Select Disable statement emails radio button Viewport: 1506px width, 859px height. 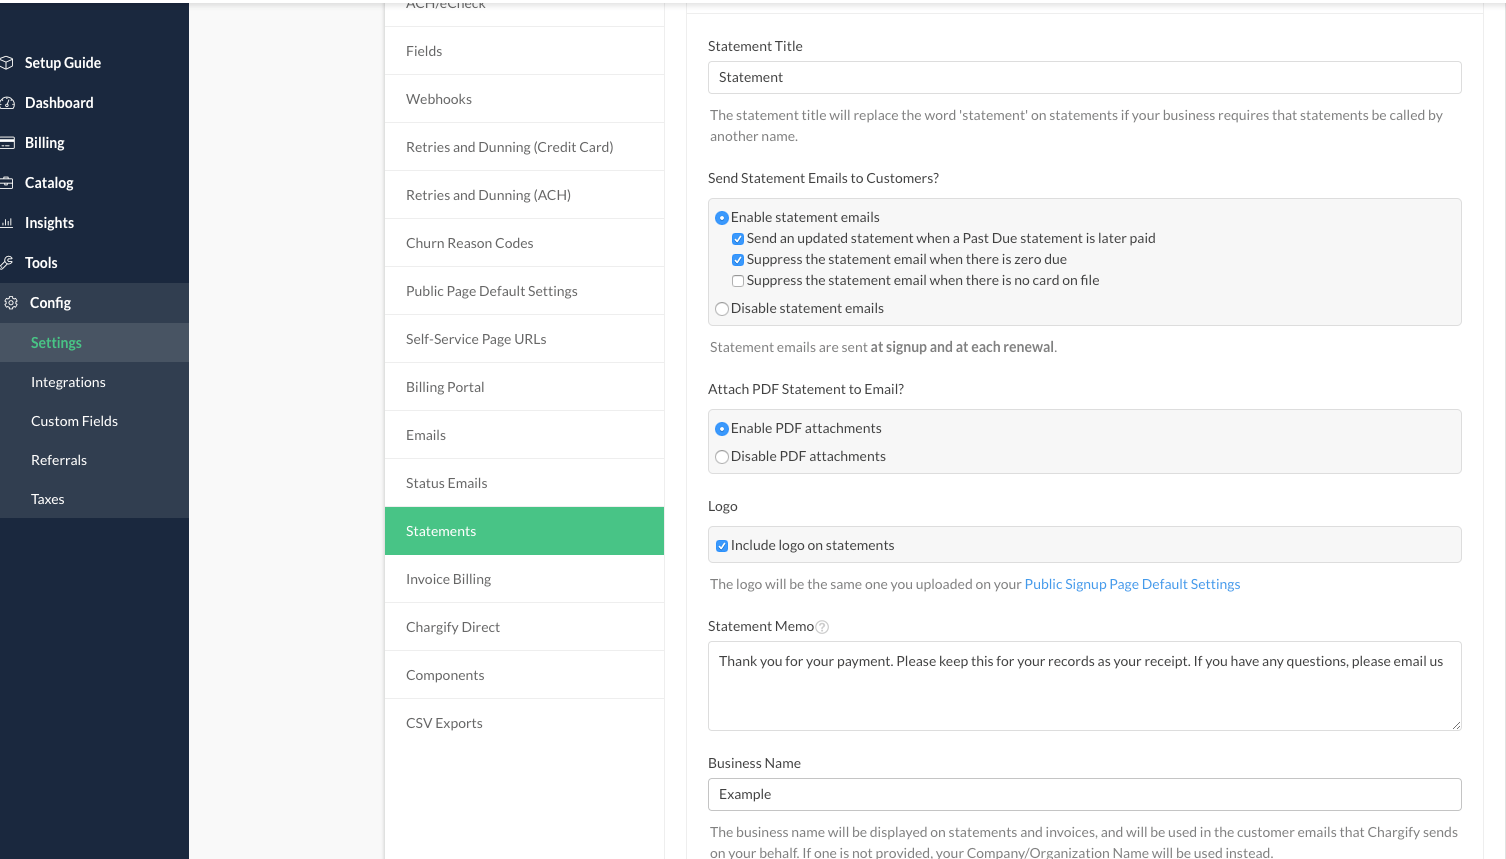722,309
